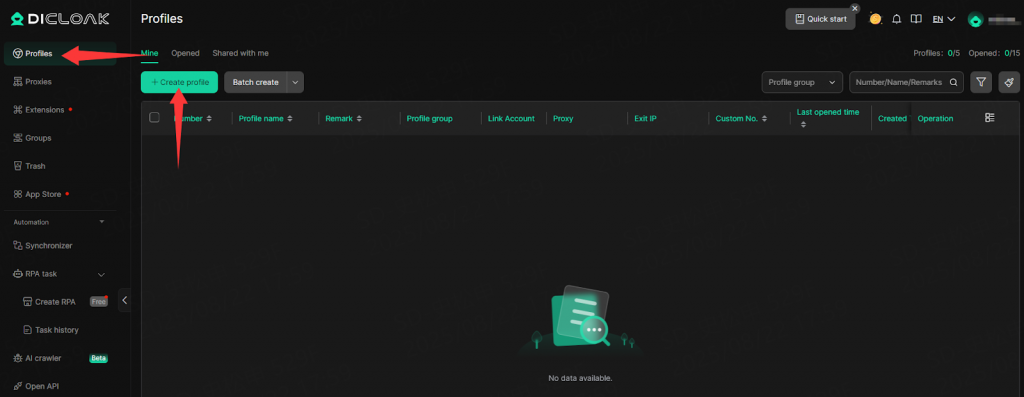Viewport: 1024px width, 397px height.
Task: Click the Create profile button
Action: click(x=180, y=82)
